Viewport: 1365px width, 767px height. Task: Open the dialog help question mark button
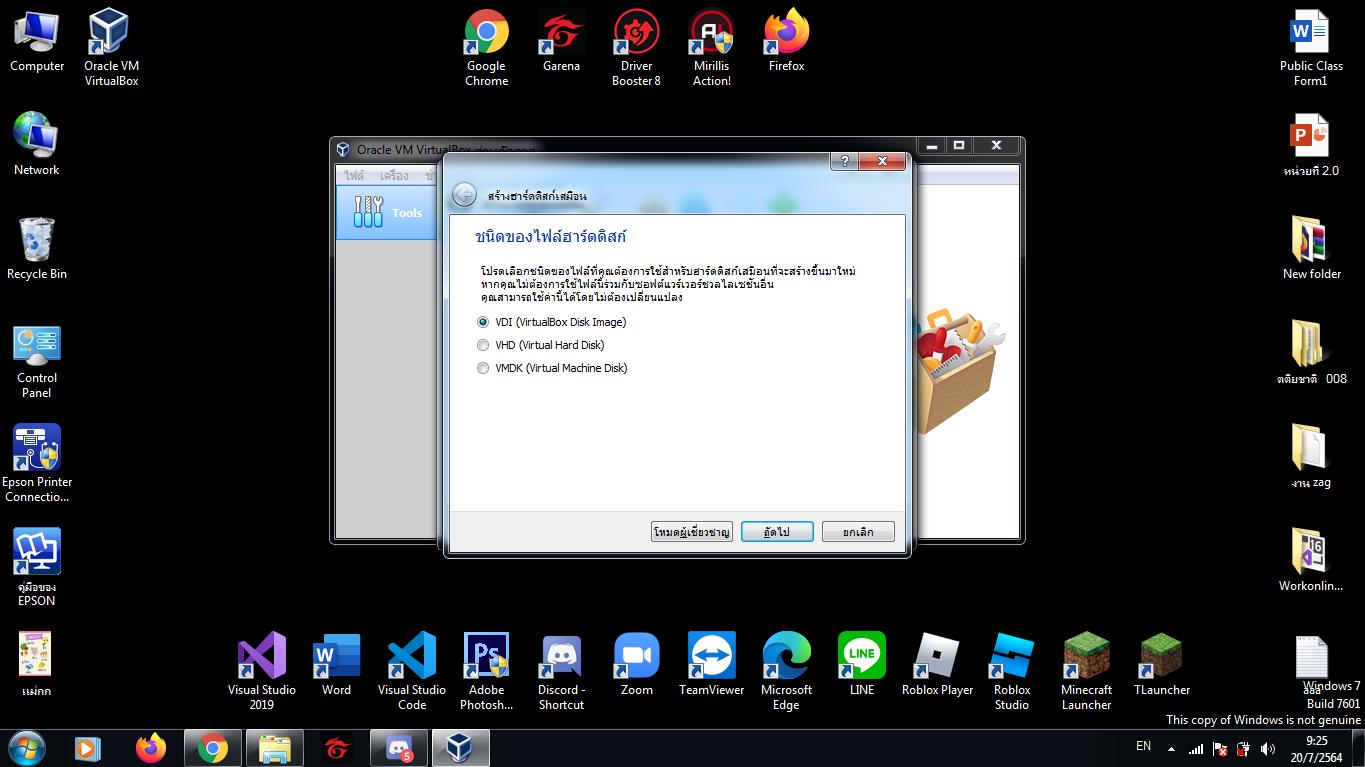point(844,161)
